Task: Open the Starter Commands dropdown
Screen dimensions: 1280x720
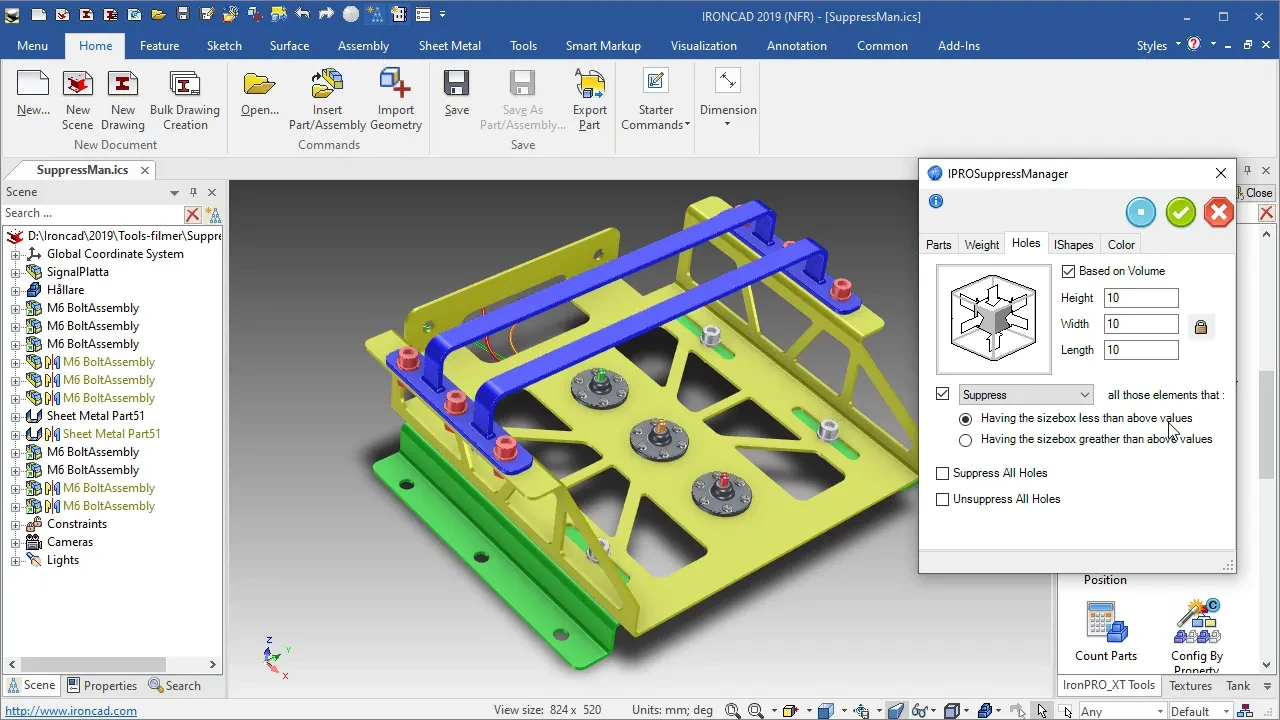Action: [x=656, y=100]
